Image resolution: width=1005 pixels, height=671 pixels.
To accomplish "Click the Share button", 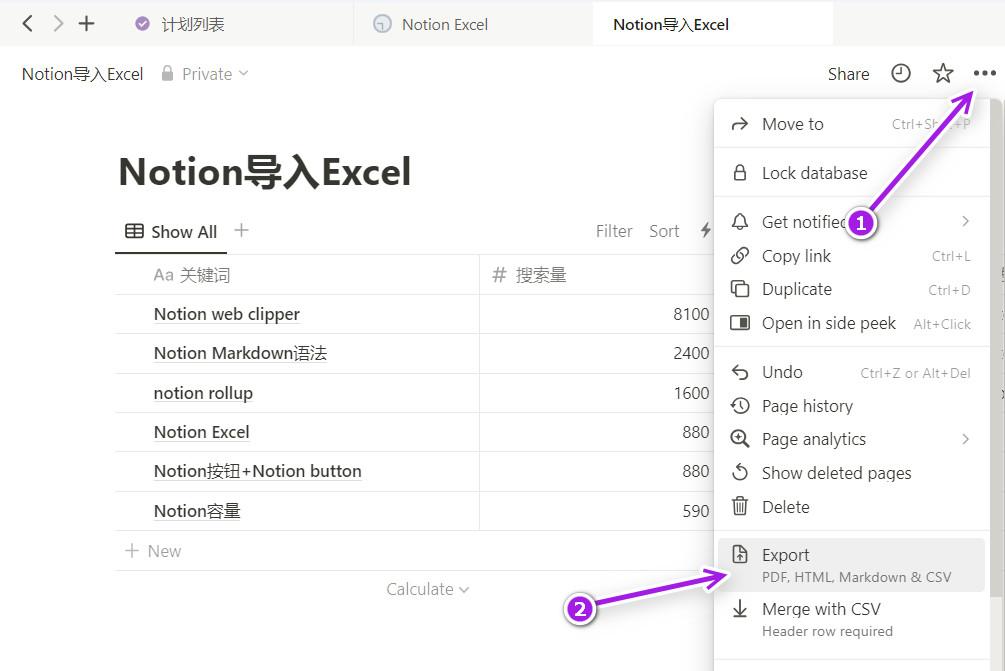I will 848,73.
